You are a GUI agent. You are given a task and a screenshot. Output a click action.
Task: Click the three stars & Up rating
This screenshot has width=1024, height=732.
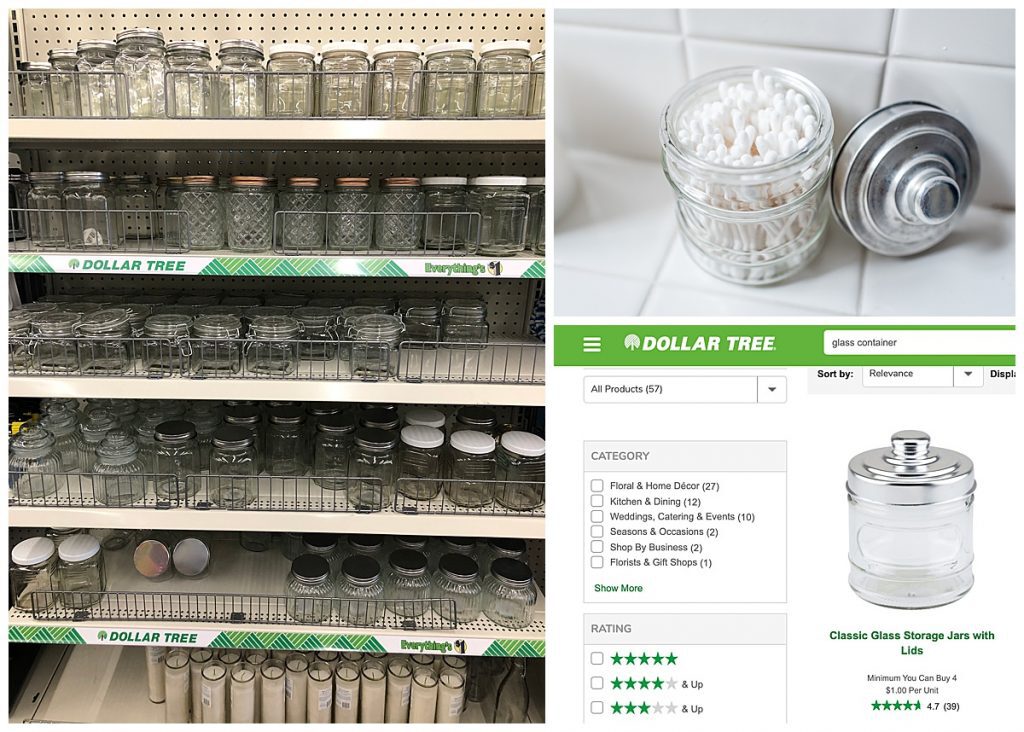click(x=656, y=708)
